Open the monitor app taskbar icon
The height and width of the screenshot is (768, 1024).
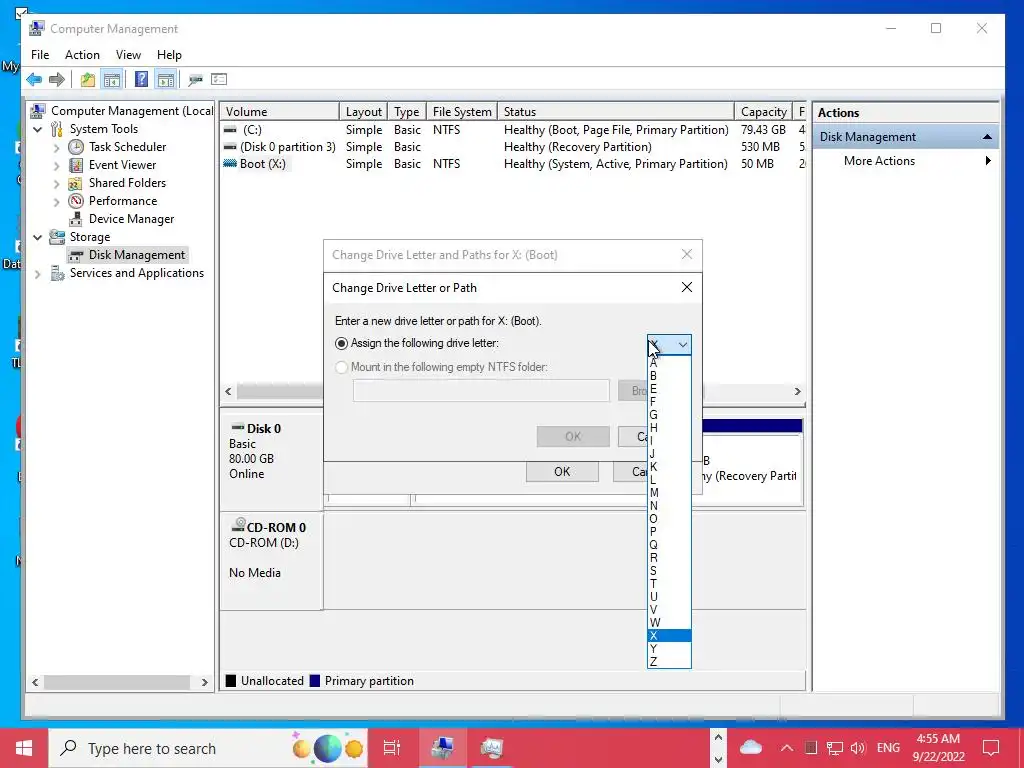[491, 748]
